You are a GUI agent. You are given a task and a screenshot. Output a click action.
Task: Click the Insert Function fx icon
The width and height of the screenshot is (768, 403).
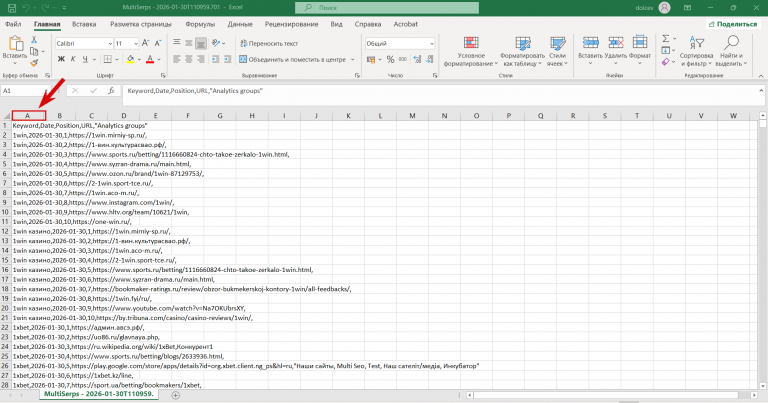tap(112, 91)
